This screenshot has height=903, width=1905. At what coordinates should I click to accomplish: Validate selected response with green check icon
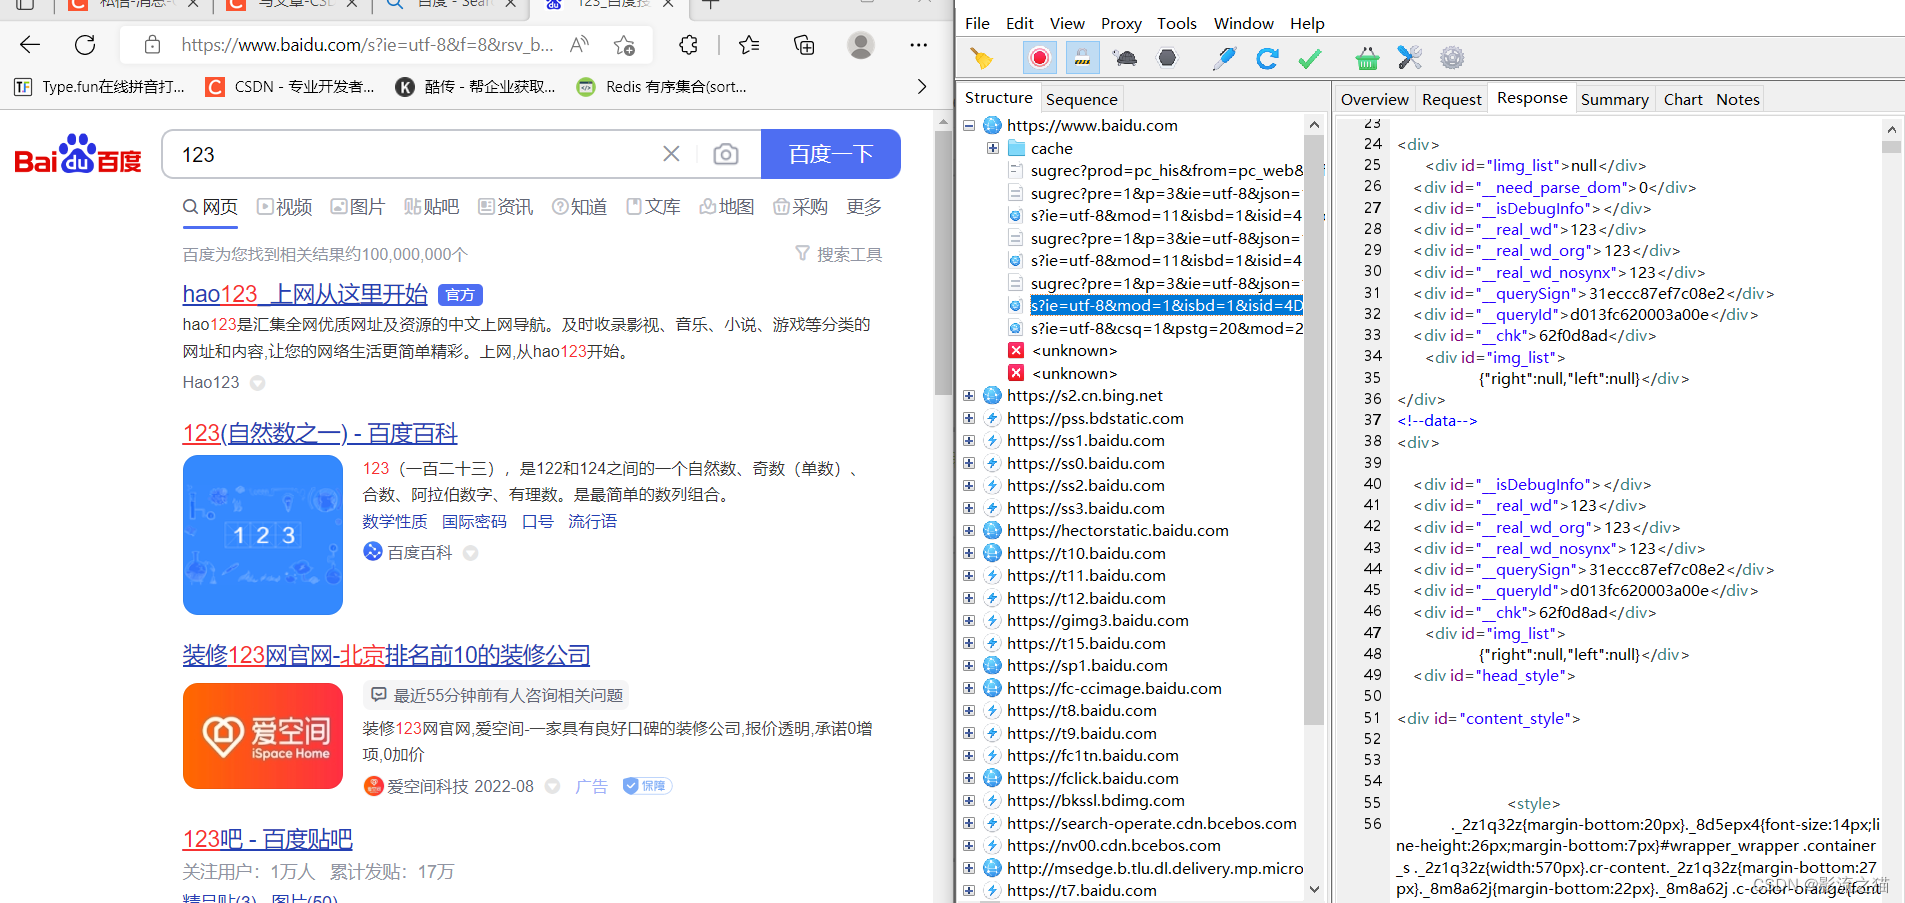[1309, 59]
